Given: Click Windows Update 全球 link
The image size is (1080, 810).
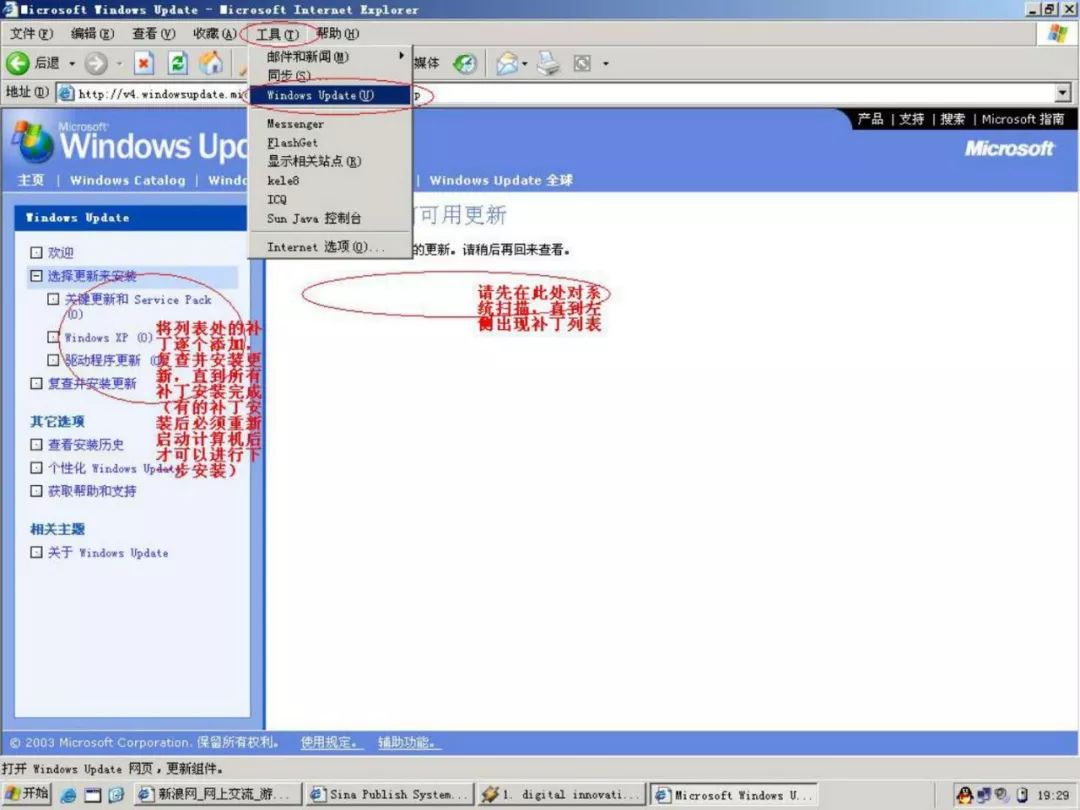Looking at the screenshot, I should tap(501, 180).
